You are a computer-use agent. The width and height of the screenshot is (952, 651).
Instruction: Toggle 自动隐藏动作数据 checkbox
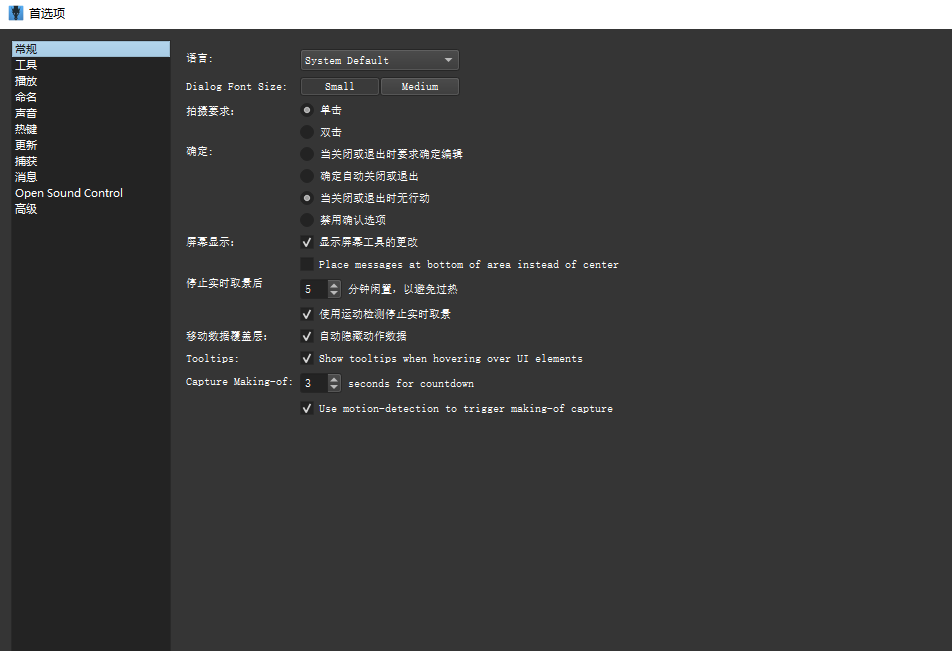pos(307,336)
